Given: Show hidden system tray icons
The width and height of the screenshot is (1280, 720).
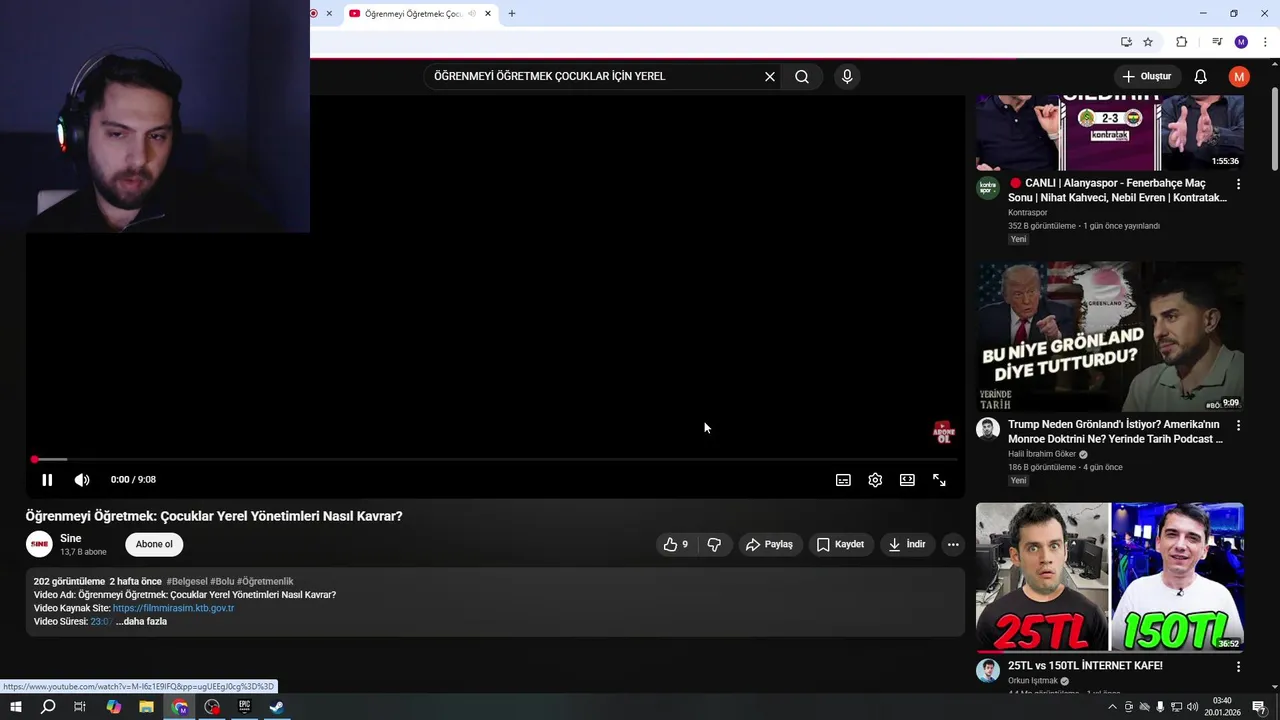Looking at the screenshot, I should coord(1112,707).
